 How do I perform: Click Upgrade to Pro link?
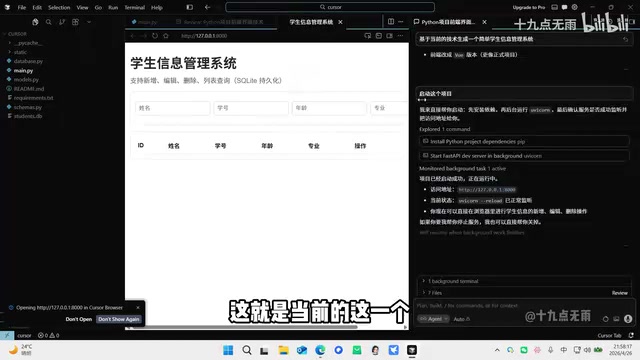(x=529, y=7)
